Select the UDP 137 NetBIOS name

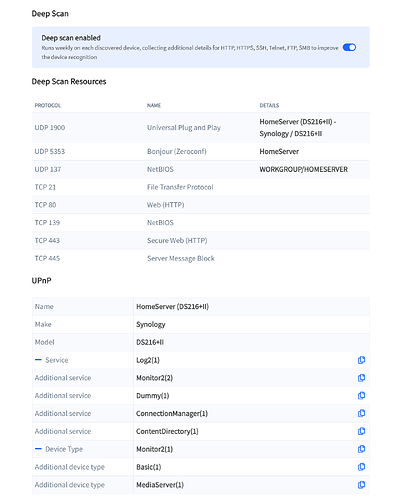click(x=160, y=169)
